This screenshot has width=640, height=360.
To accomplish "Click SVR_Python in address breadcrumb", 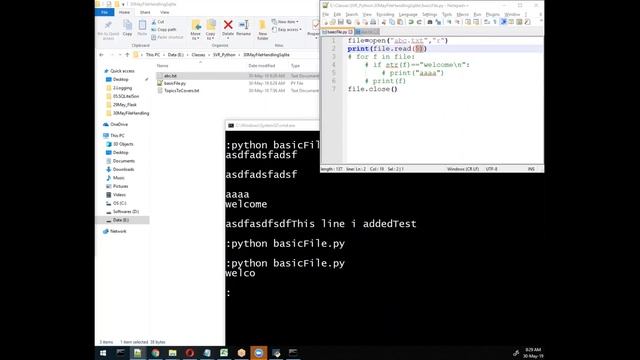I will 224,55.
